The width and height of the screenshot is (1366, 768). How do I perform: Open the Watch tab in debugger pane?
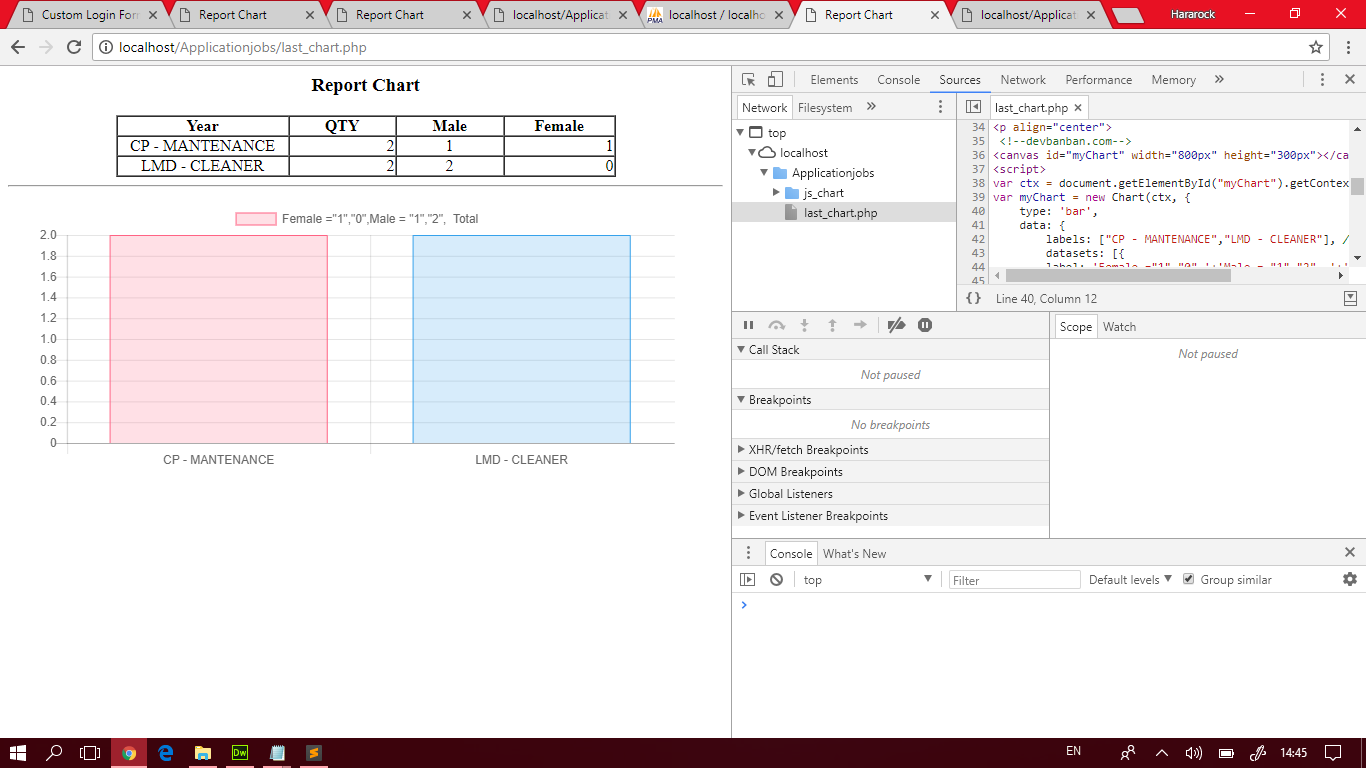(x=1119, y=327)
